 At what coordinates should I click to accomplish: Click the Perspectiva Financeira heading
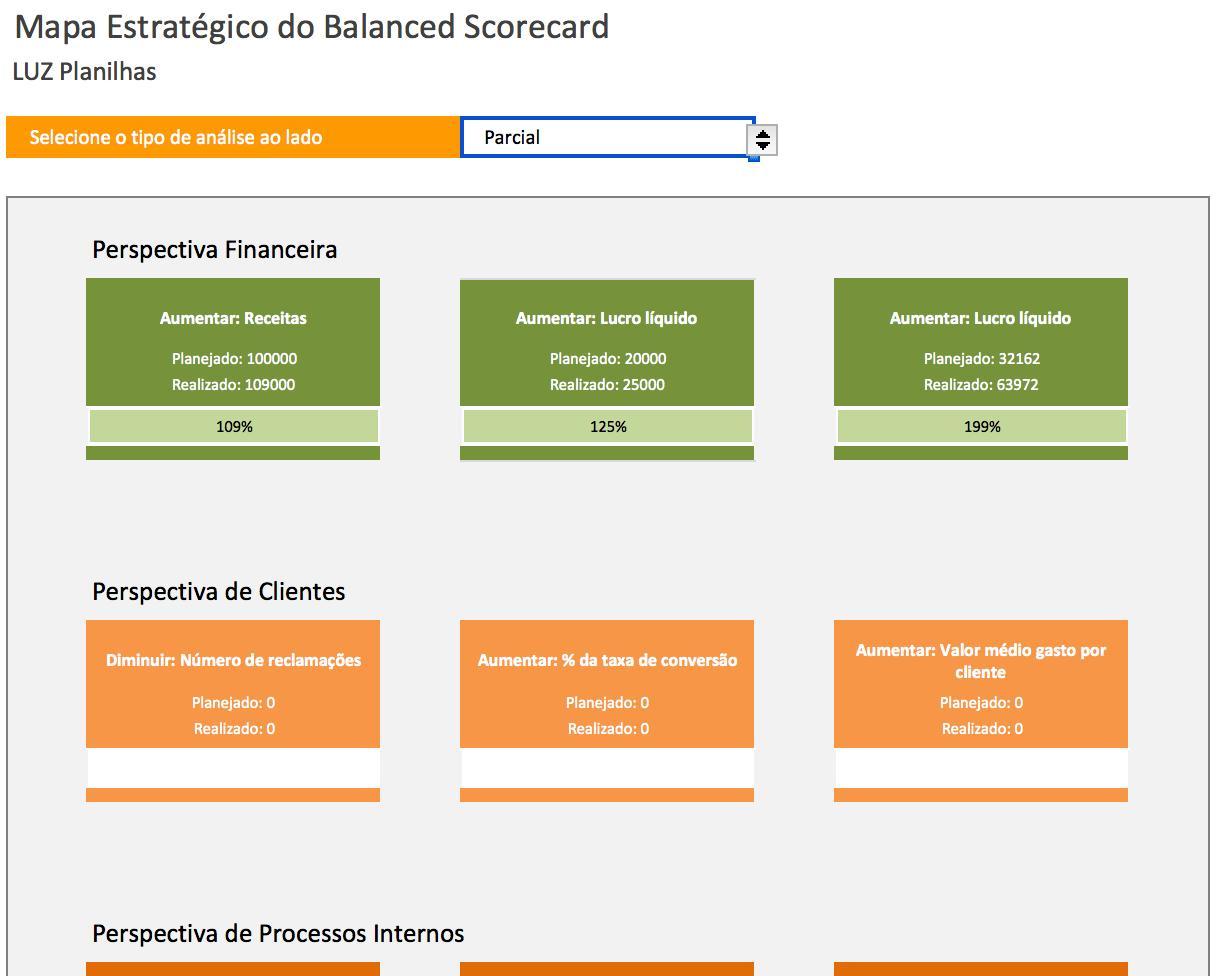(214, 250)
